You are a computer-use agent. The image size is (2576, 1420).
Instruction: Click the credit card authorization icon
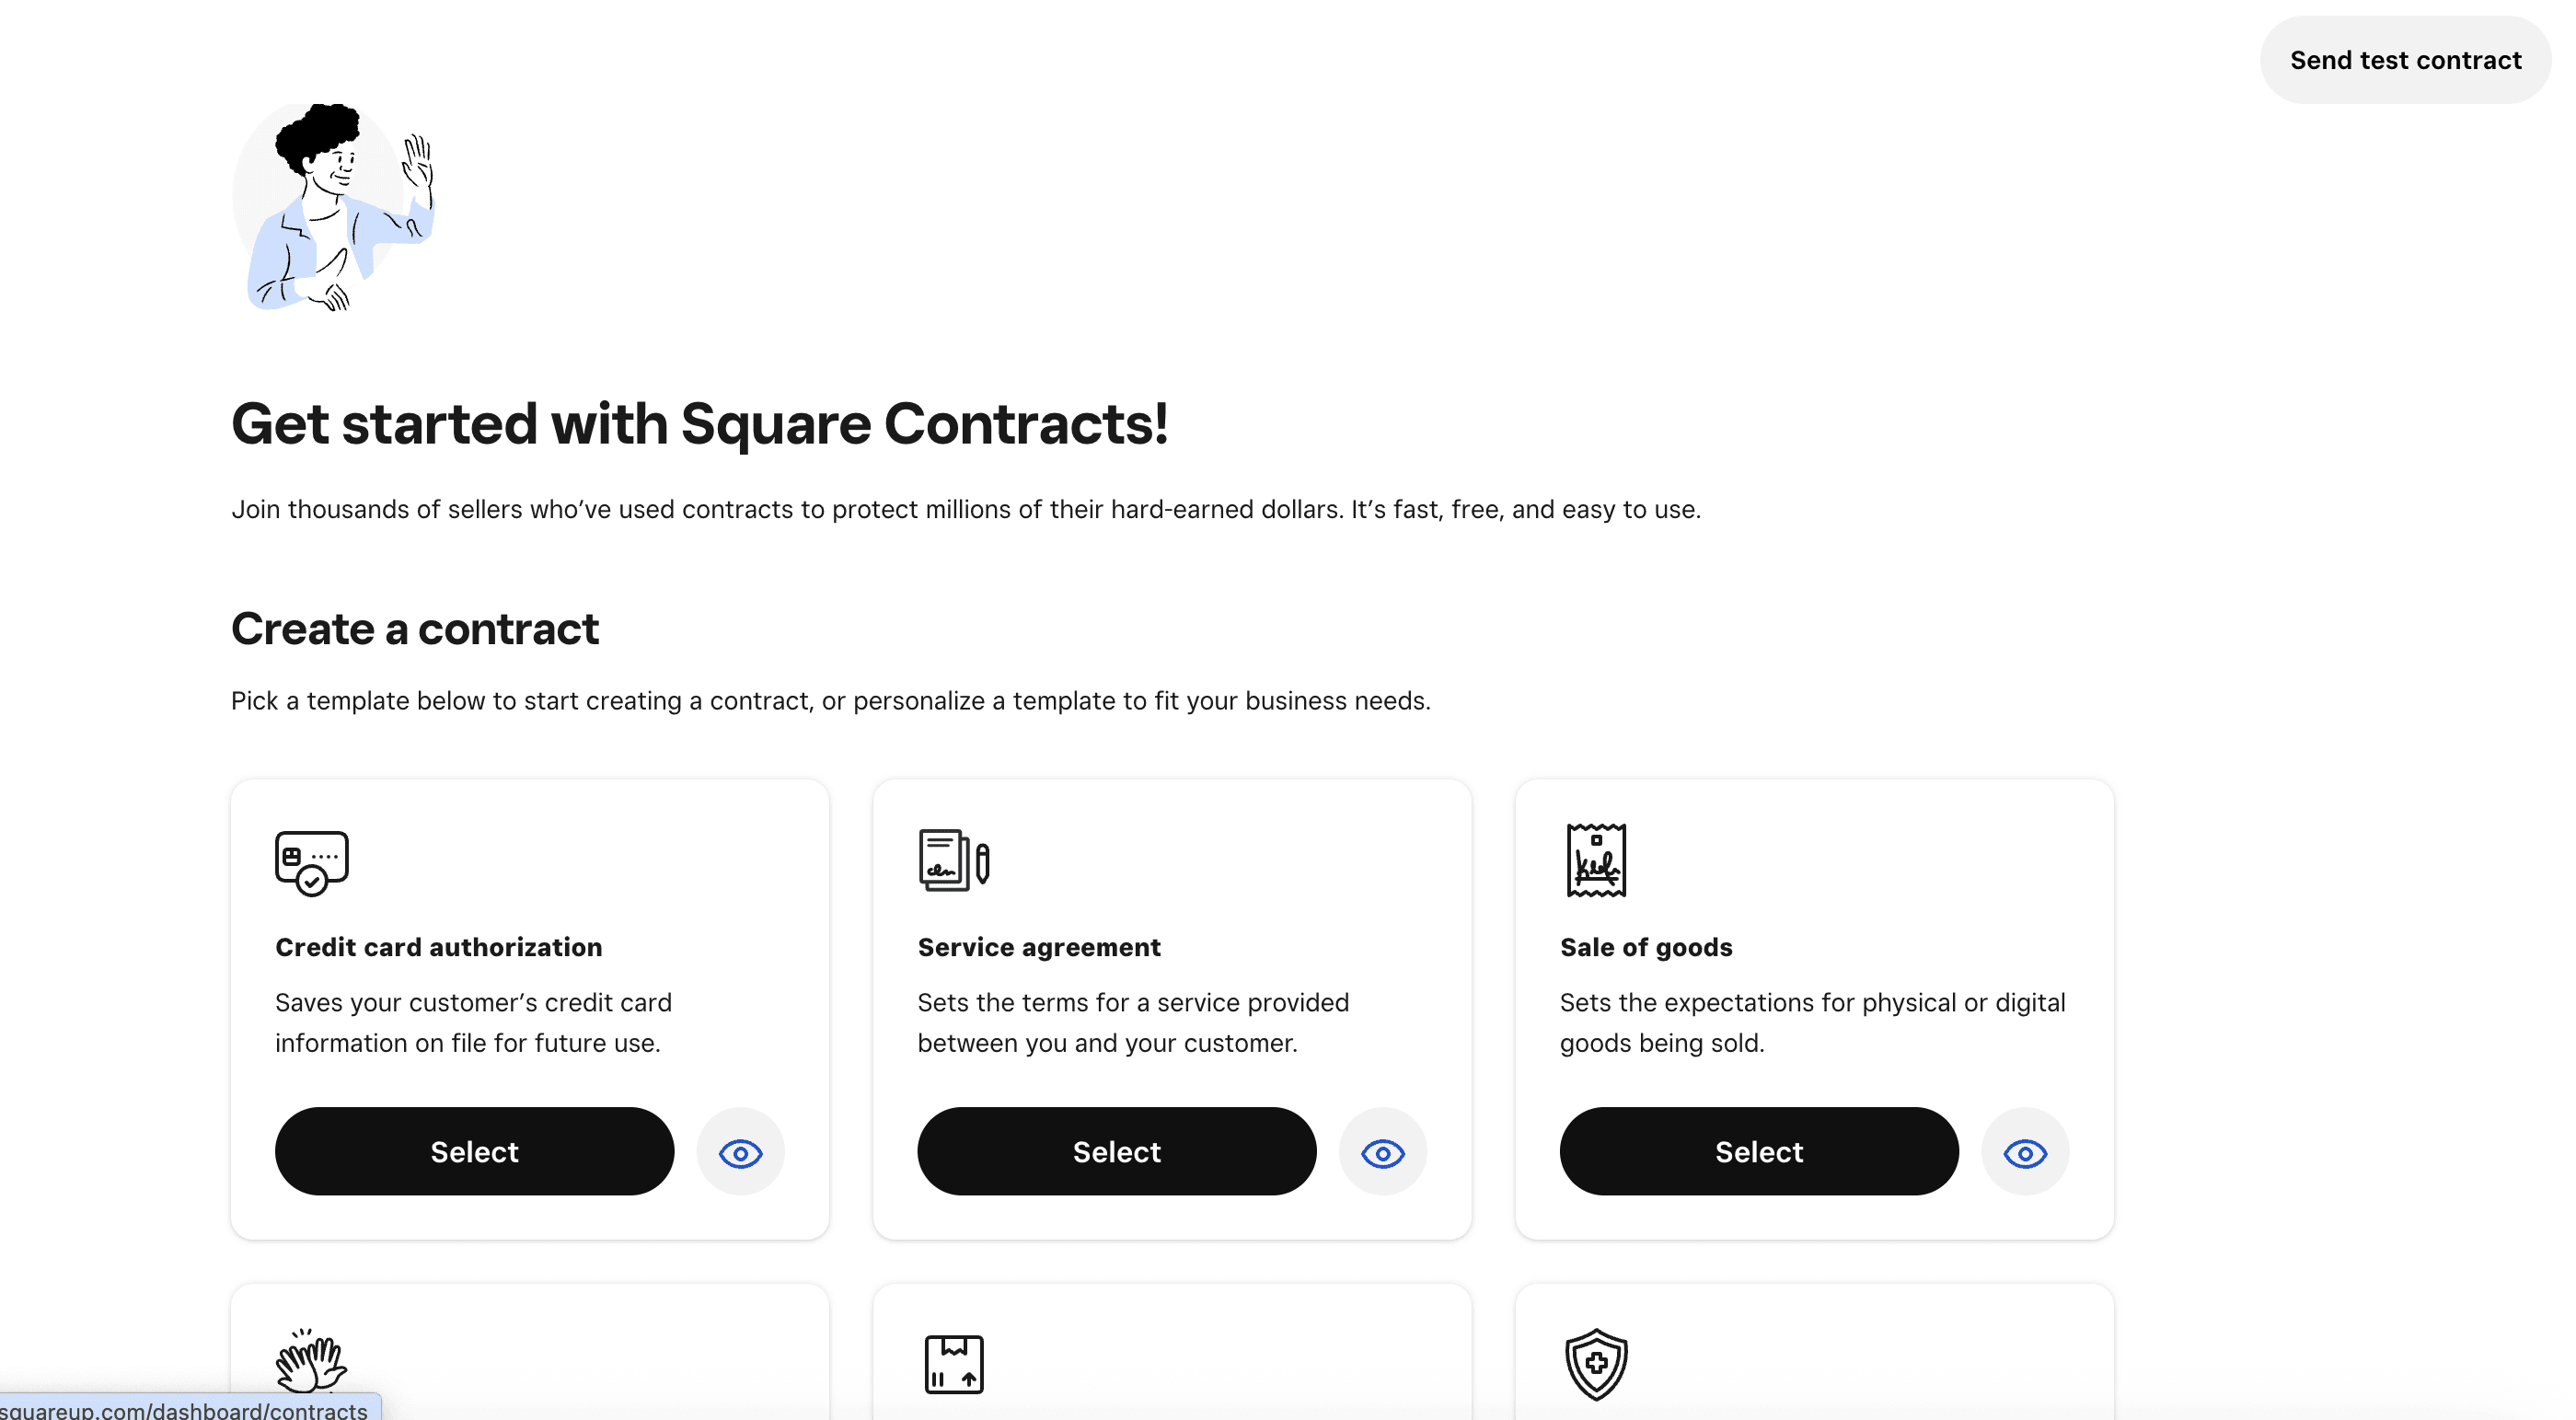(x=311, y=862)
